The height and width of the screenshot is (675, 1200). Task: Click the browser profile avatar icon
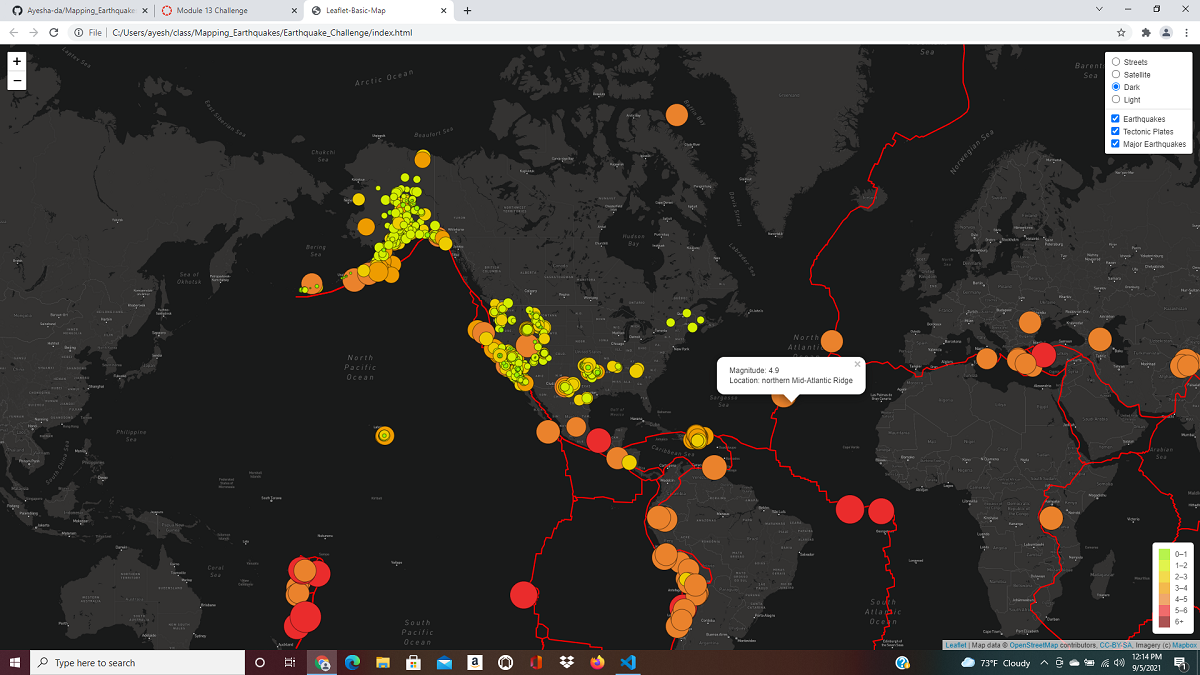(x=1167, y=32)
